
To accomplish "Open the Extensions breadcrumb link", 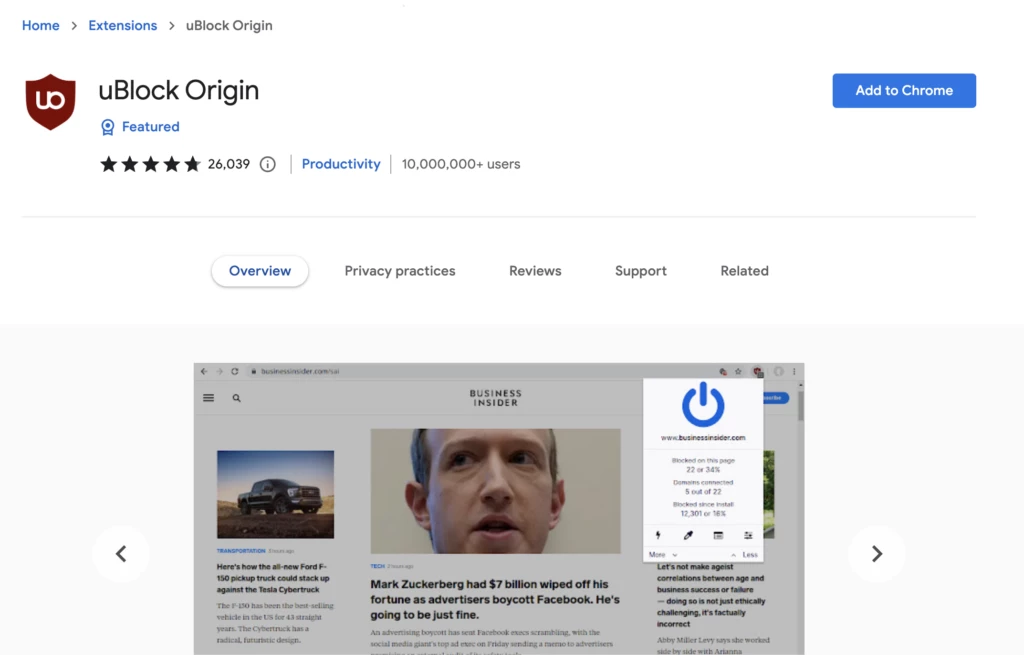I will 123,25.
